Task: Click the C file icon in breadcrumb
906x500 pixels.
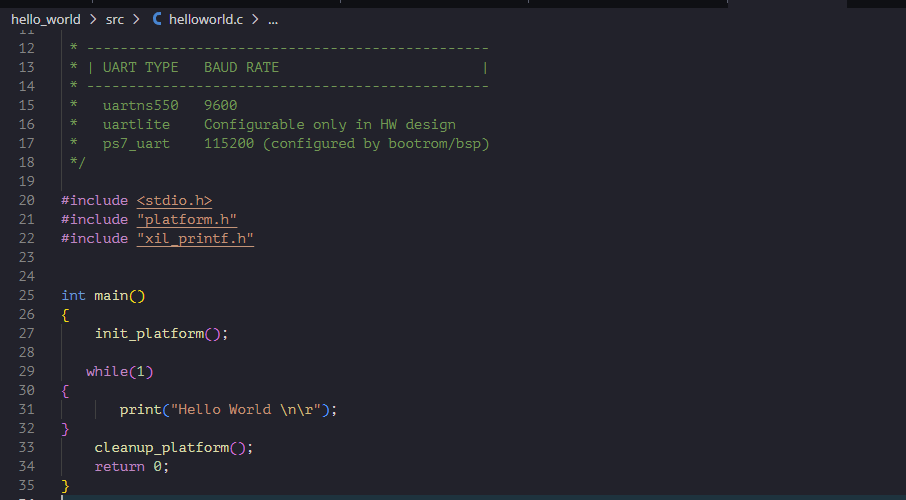Action: pyautogui.click(x=157, y=19)
